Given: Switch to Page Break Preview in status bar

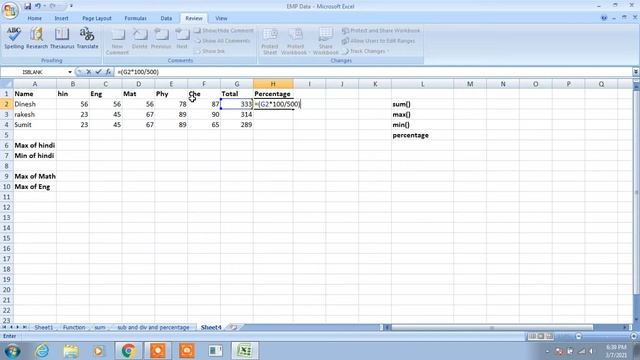Looking at the screenshot, I should pos(549,336).
